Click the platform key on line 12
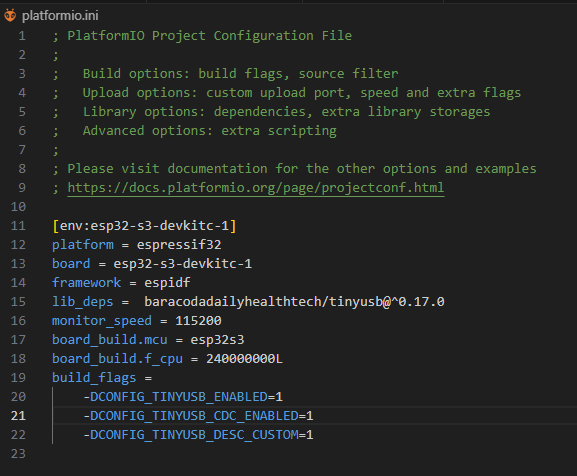This screenshot has height=476, width=577. click(x=83, y=245)
